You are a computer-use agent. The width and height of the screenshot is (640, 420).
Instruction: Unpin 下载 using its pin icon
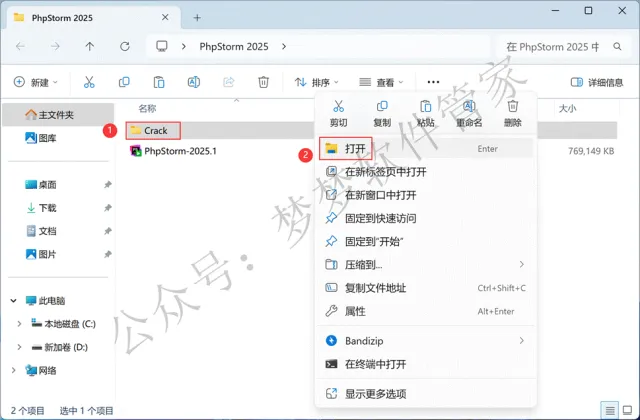[108, 208]
